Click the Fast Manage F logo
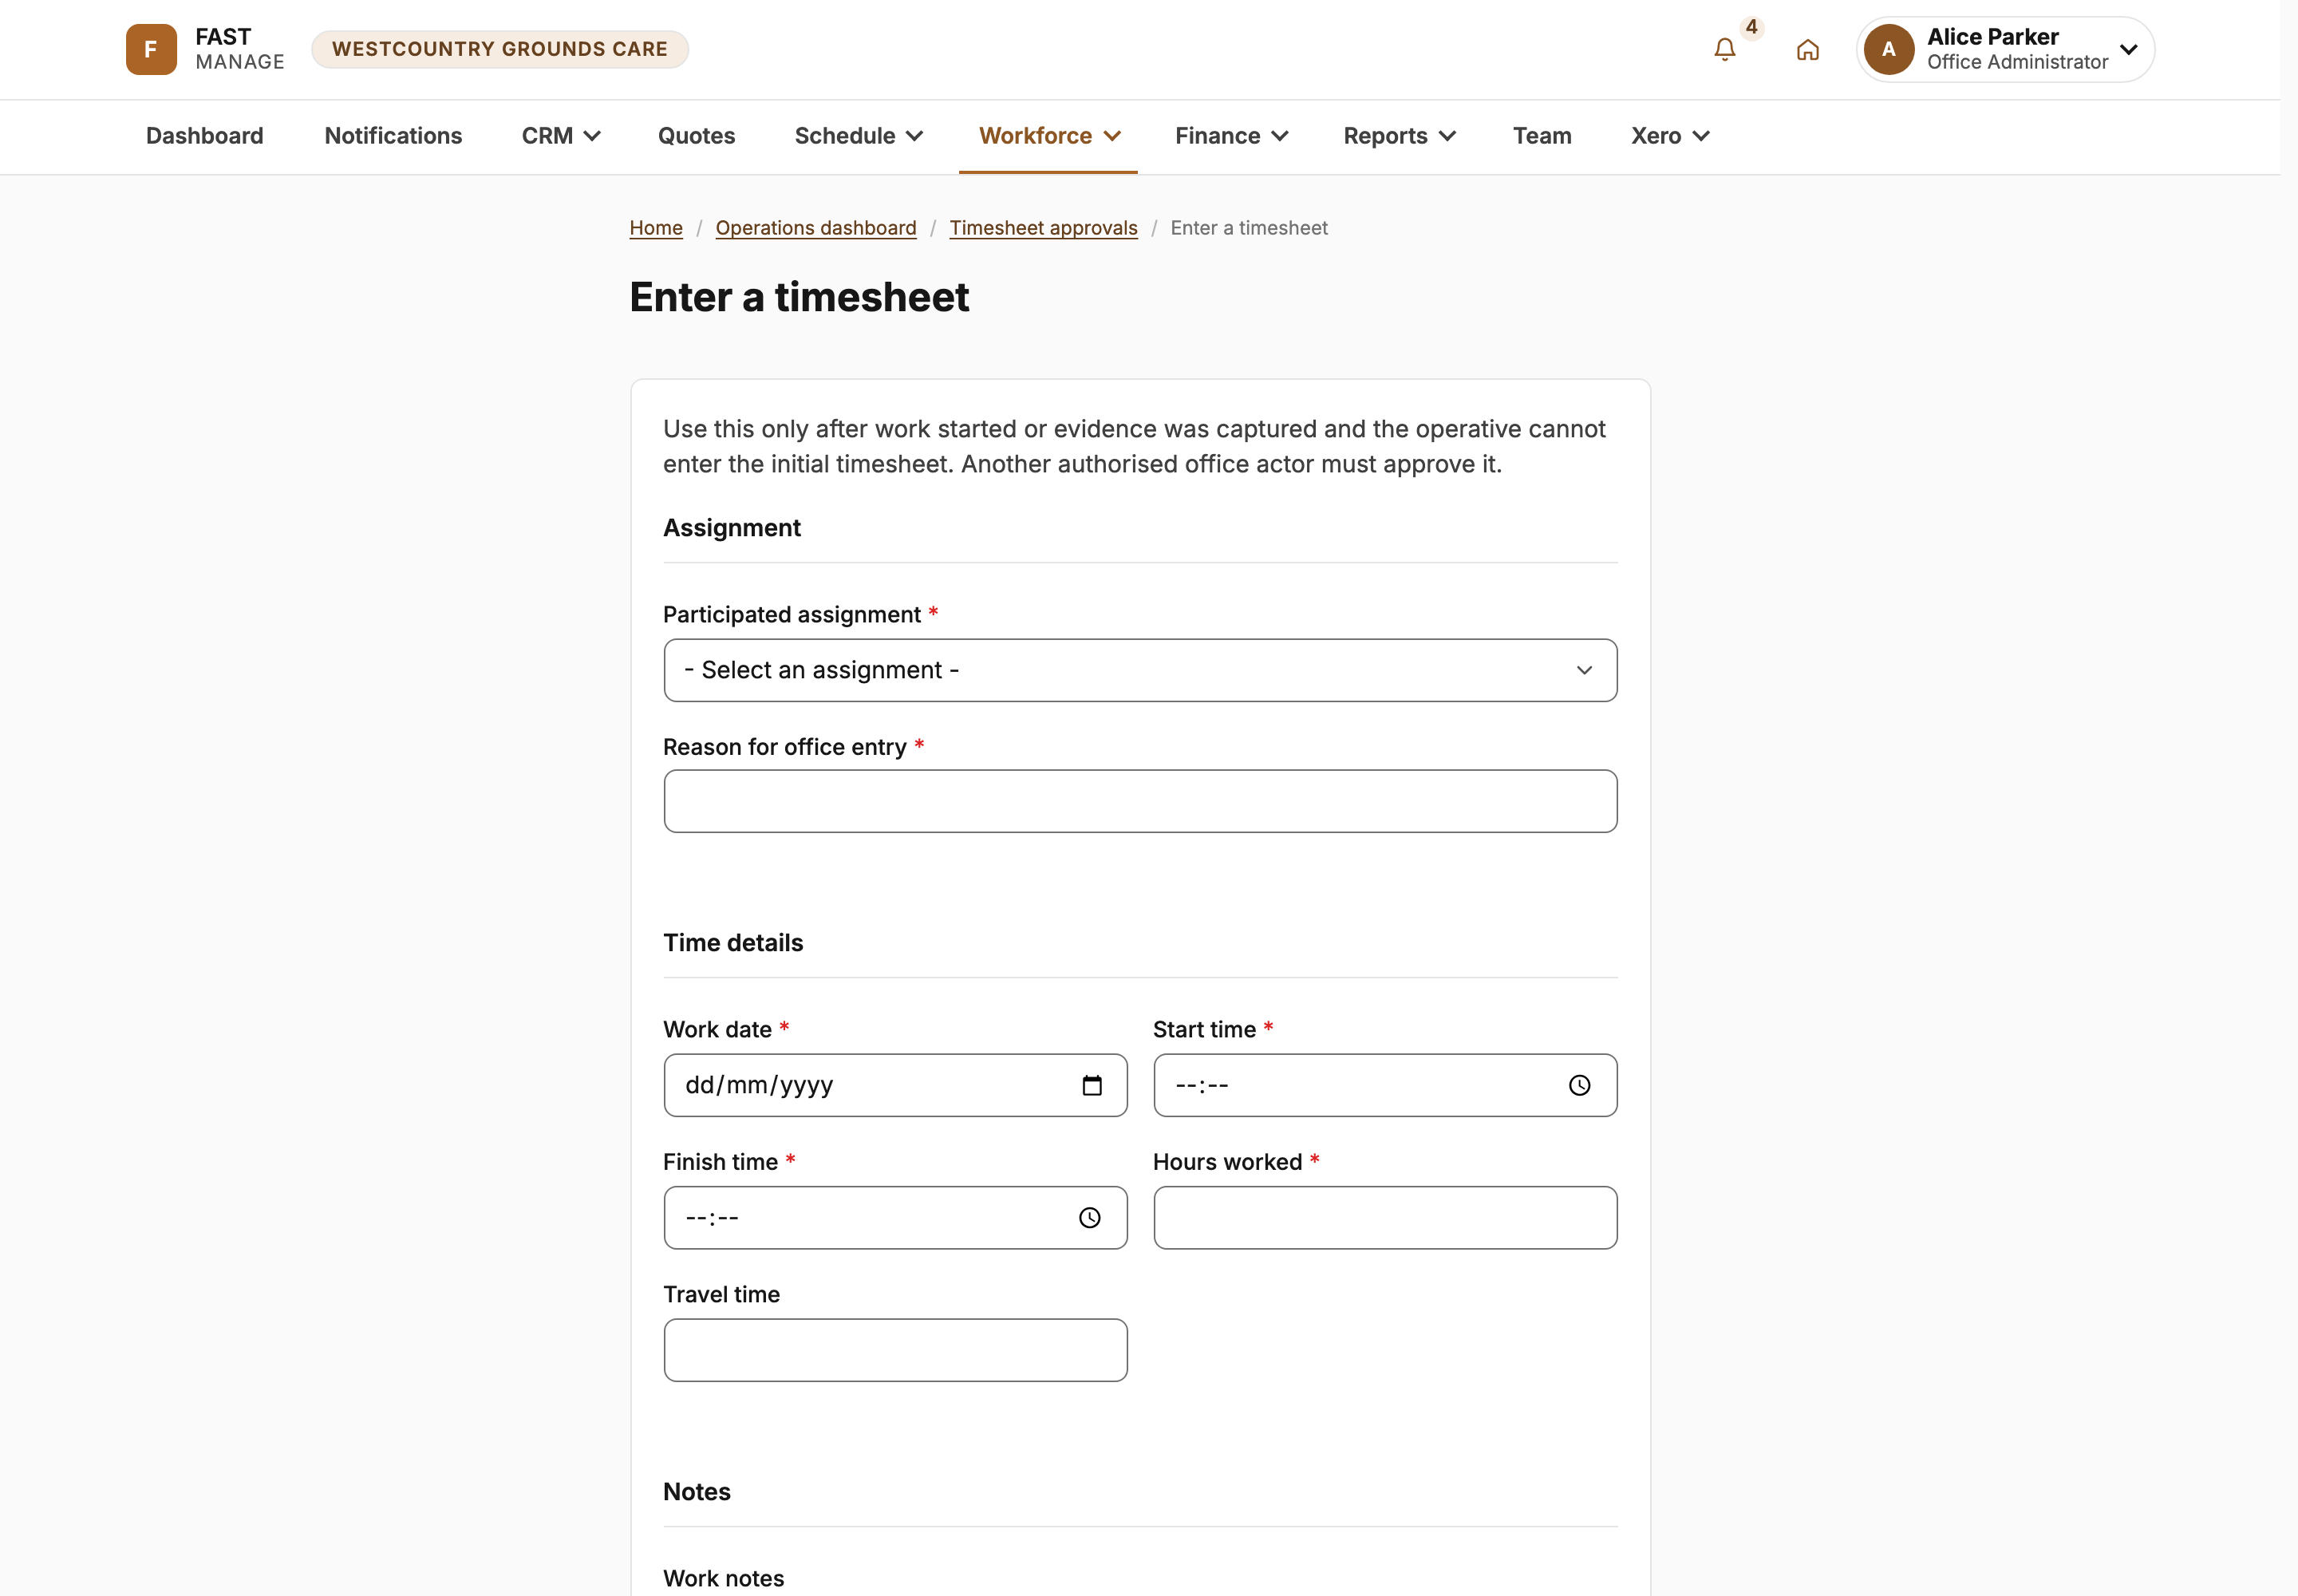Screen dimensions: 2298x1596 tap(151, 49)
